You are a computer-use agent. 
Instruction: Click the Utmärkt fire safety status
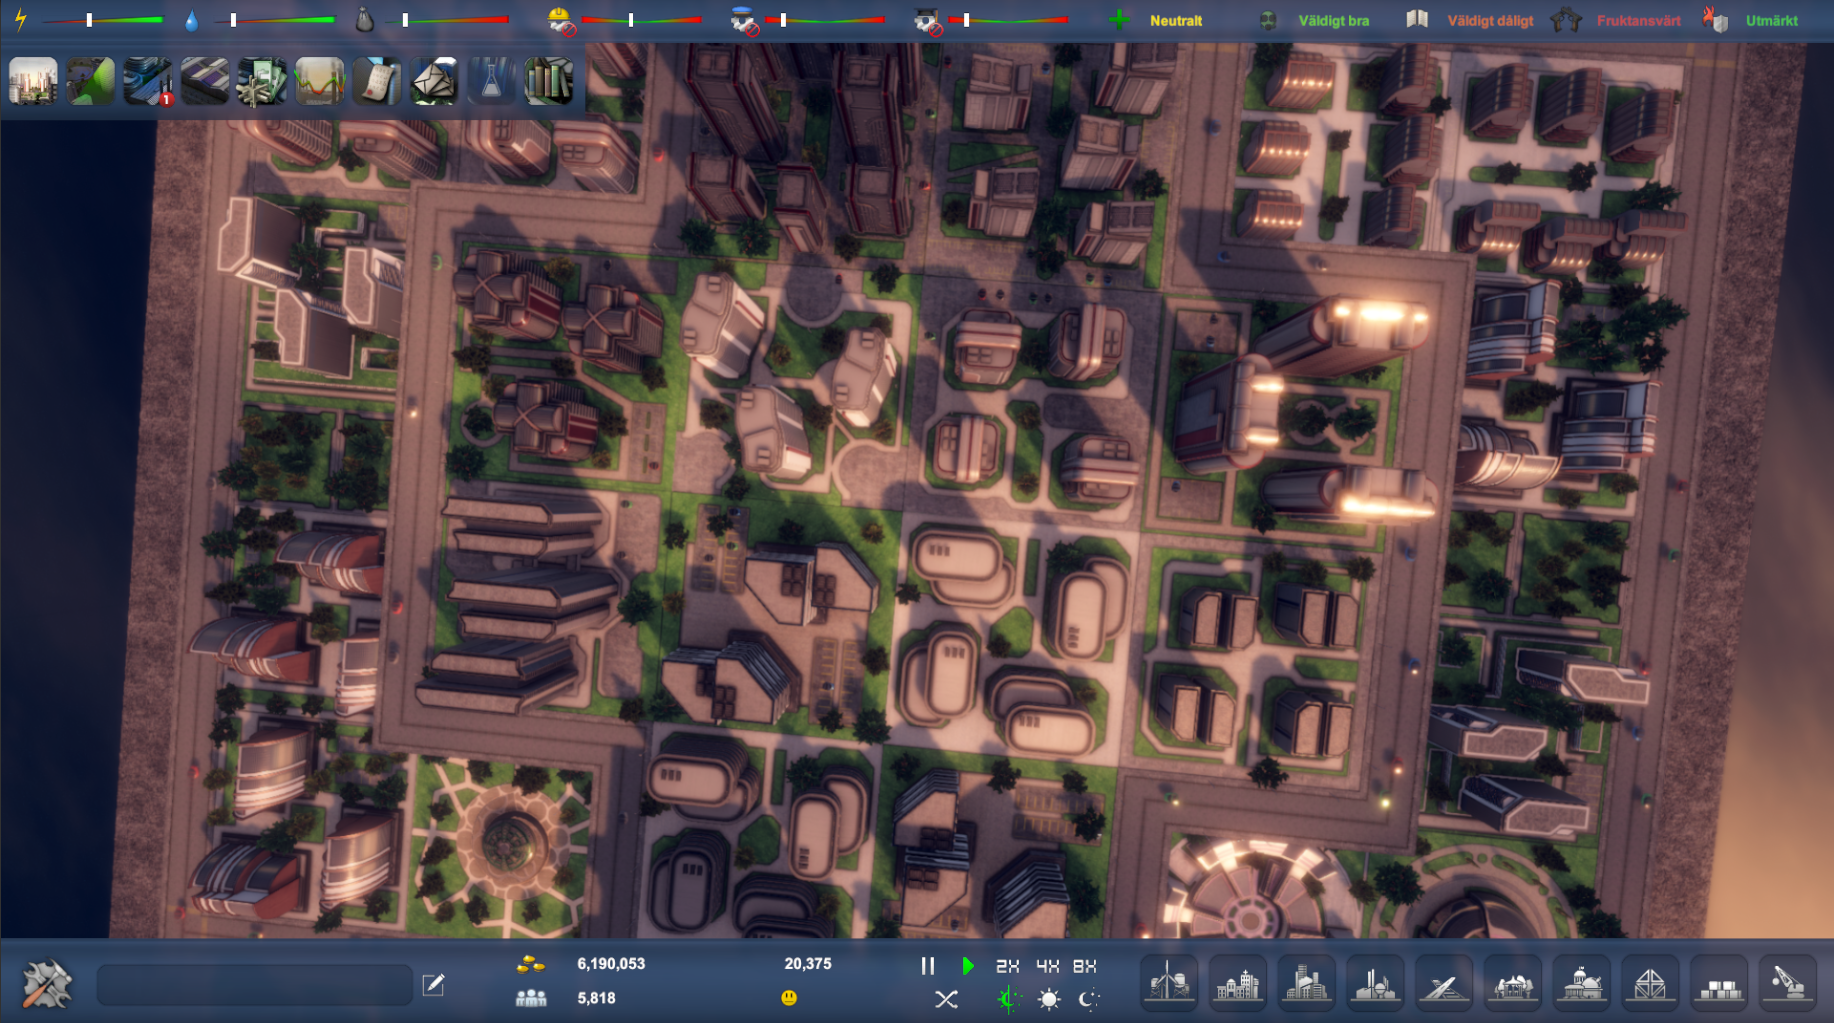click(1771, 20)
